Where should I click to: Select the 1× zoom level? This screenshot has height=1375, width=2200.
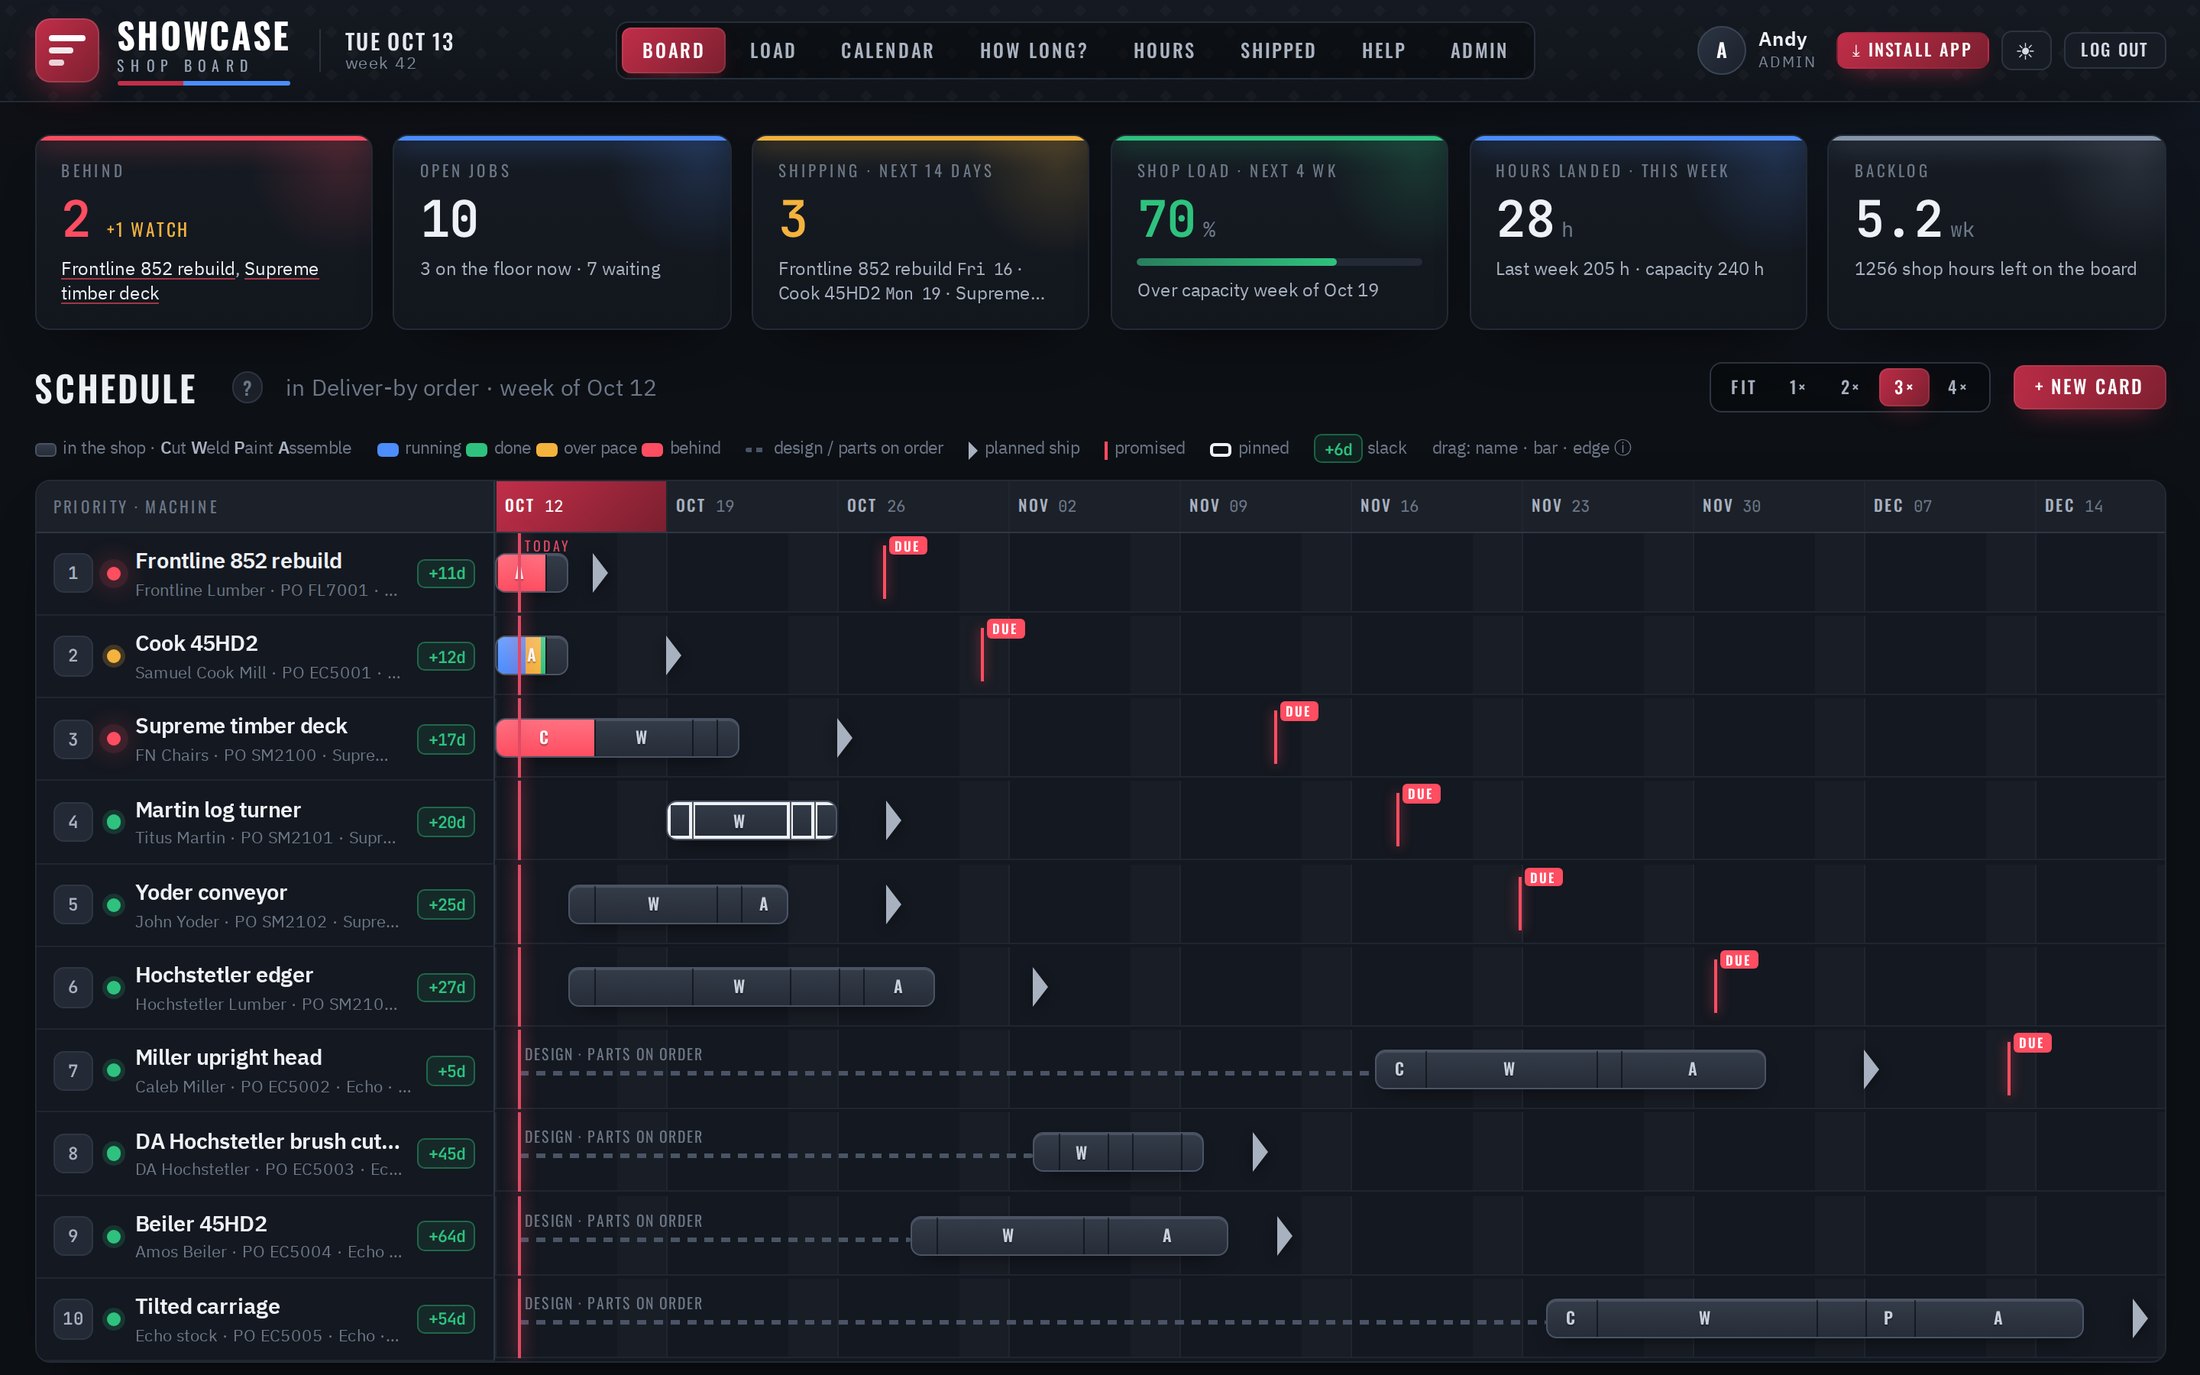1797,387
